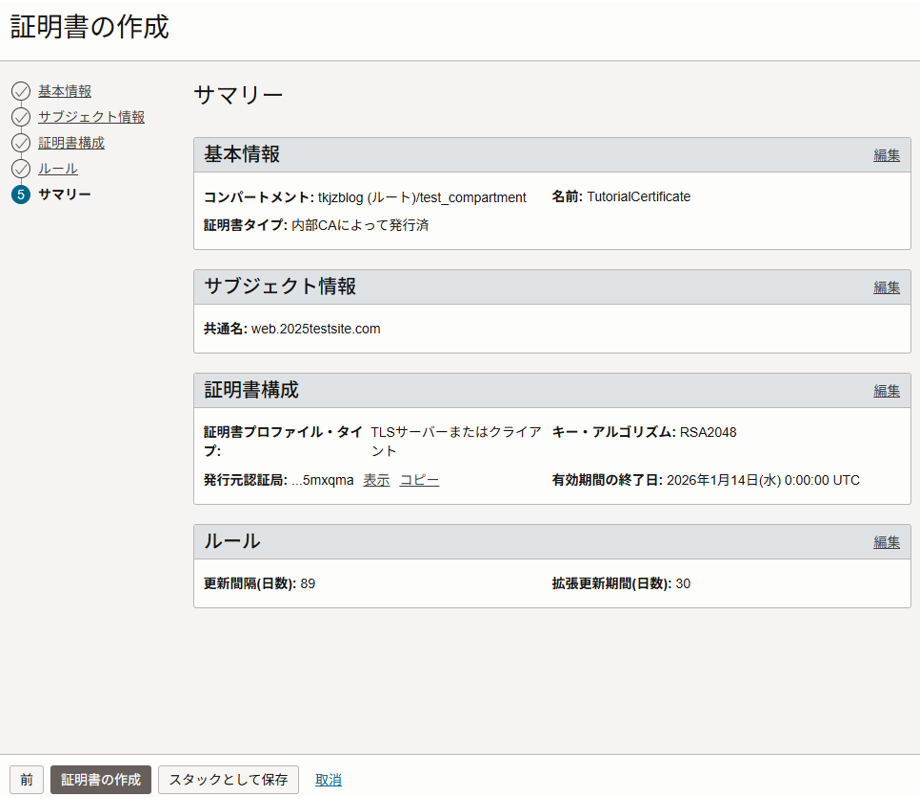Image resolution: width=922 pixels, height=802 pixels.
Task: Click the checkmark icon beside サブジェクト情報 step
Action: click(x=21, y=117)
